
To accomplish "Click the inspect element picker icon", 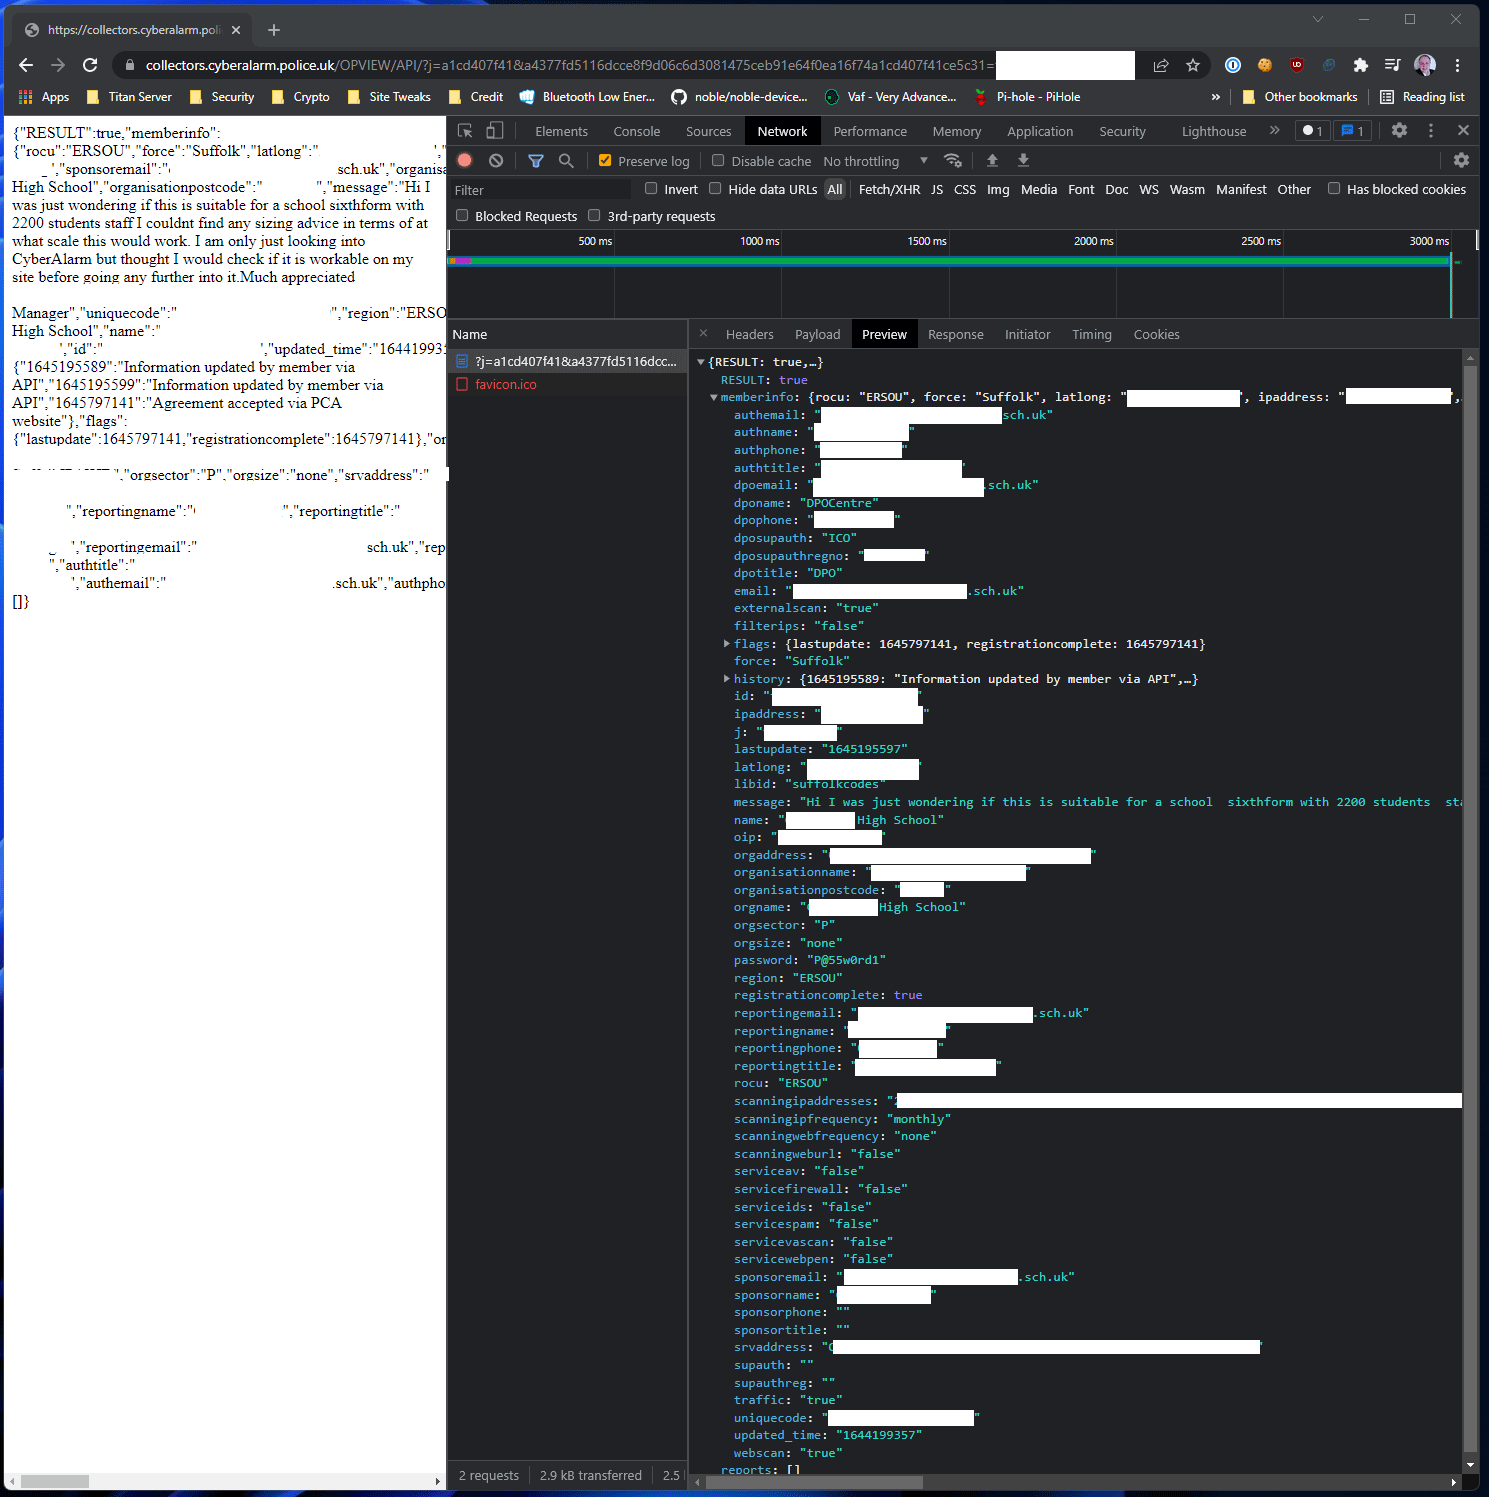I will tap(465, 131).
